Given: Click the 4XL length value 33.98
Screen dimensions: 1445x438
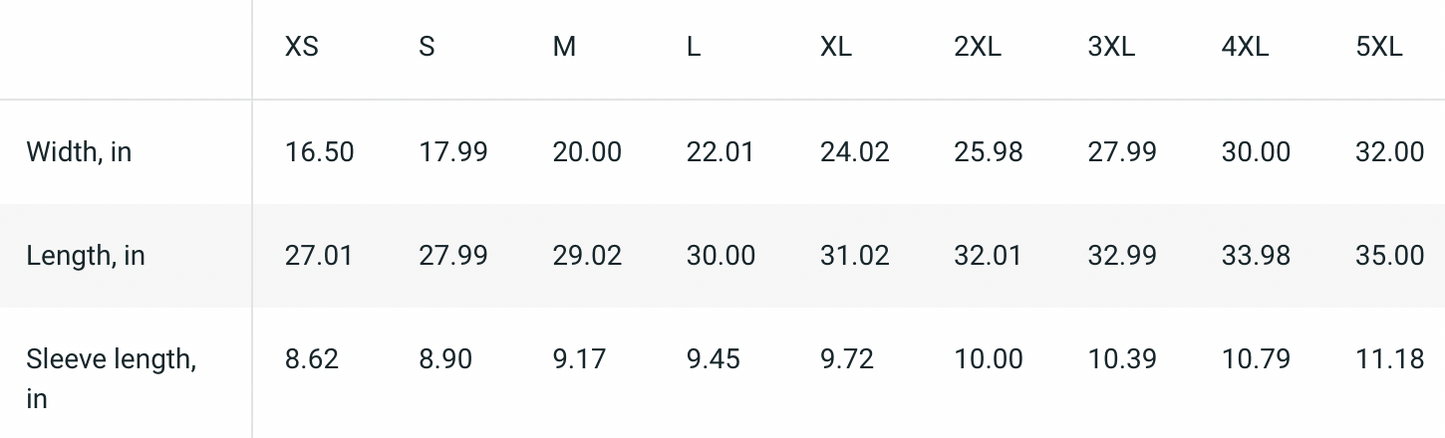Looking at the screenshot, I should coord(1255,255).
